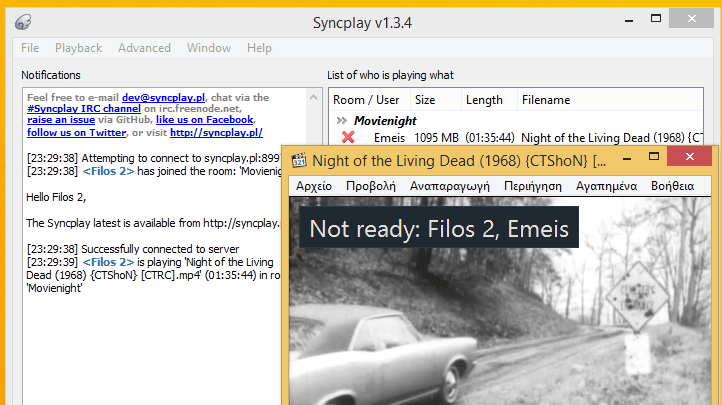Screen dimensions: 722x405
Task: Maximize the Syncplay window
Action: pos(656,18)
